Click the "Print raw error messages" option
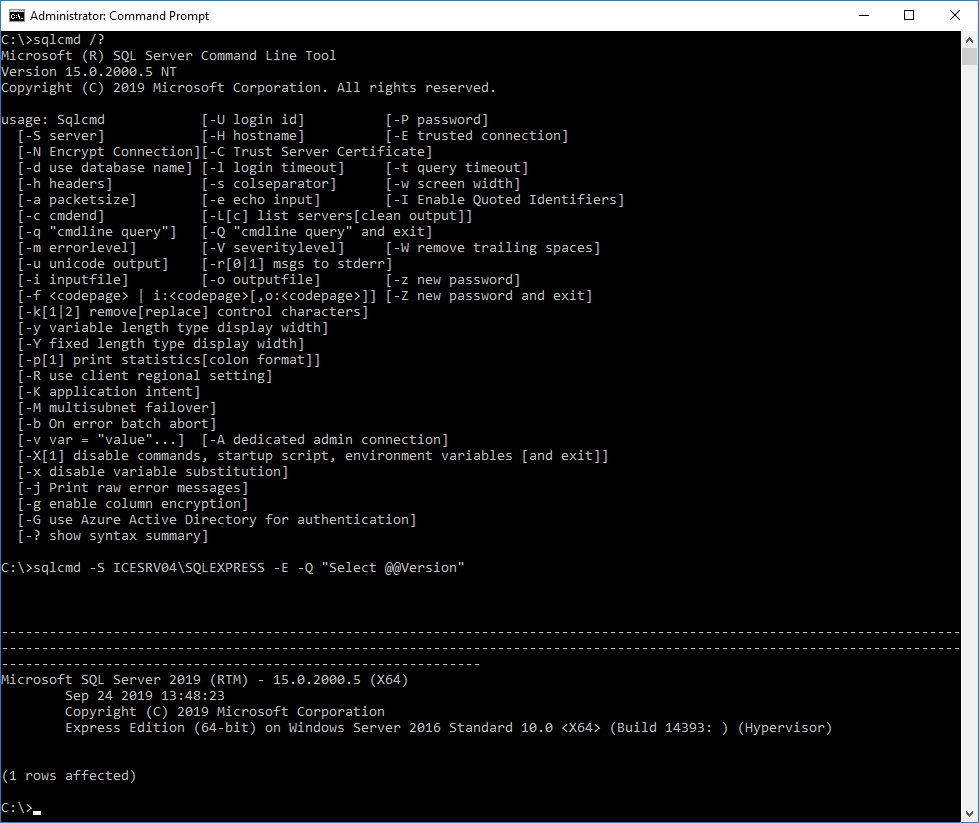The image size is (979, 823). [x=133, y=488]
